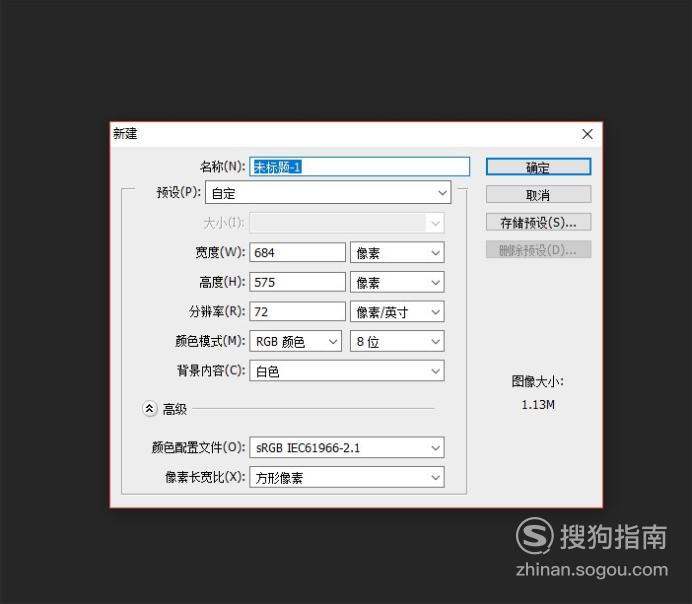
Task: Click the 宽度 input showing 684
Action: [x=297, y=252]
